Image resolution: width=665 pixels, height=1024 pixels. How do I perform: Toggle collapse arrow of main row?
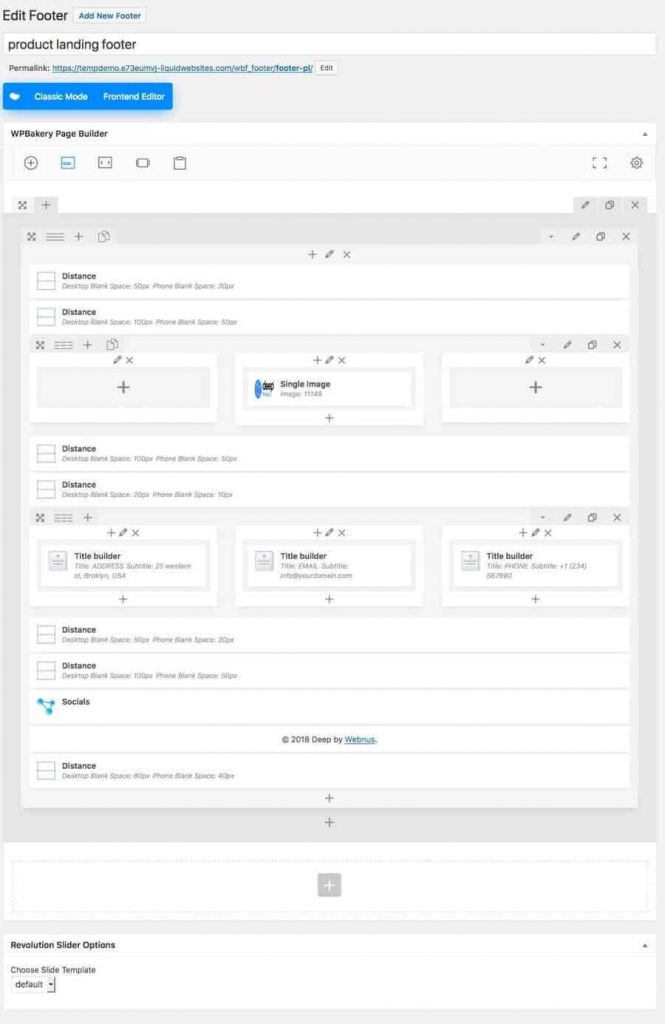[551, 237]
